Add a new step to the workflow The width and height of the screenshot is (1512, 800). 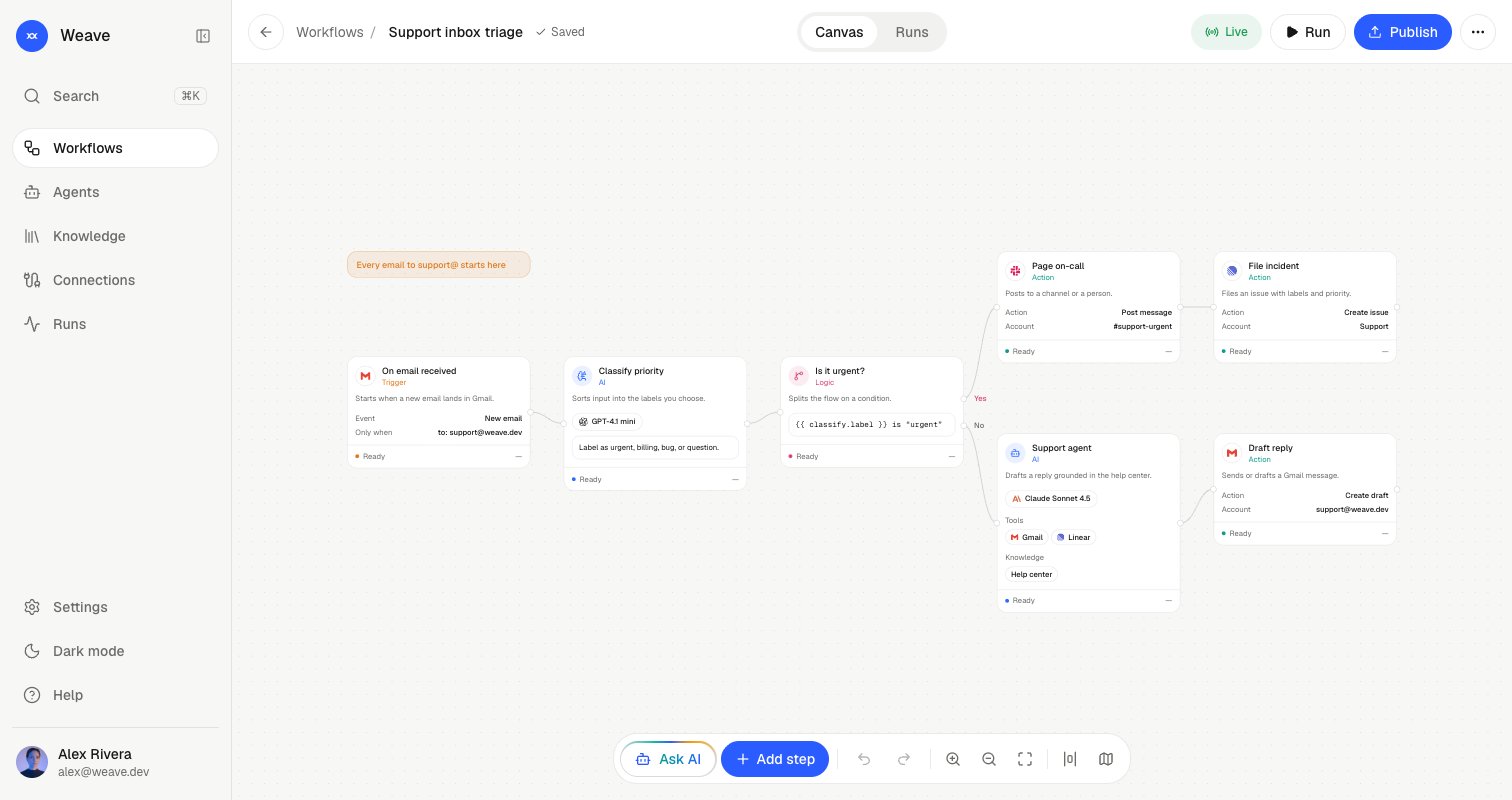pos(775,759)
